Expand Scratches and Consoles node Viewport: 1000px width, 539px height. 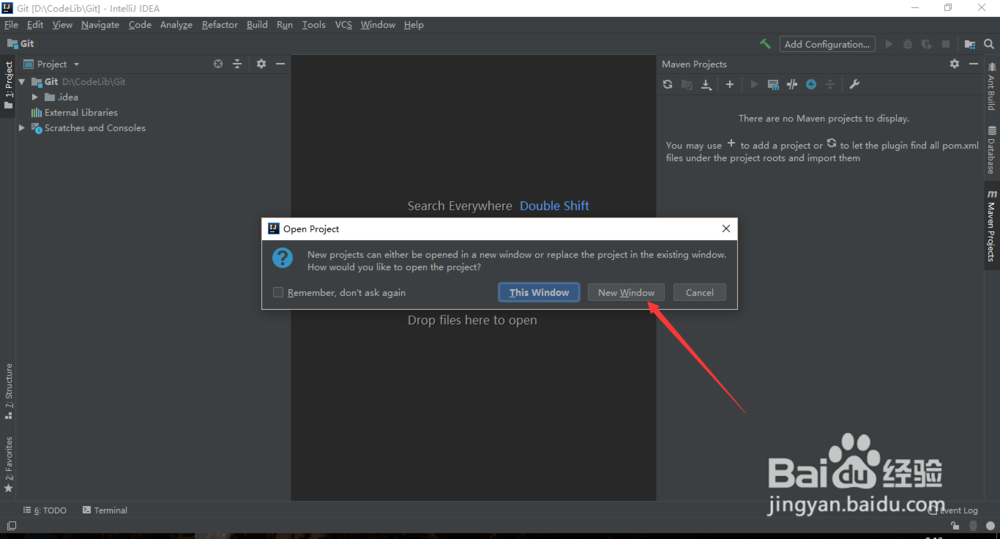pyautogui.click(x=22, y=128)
